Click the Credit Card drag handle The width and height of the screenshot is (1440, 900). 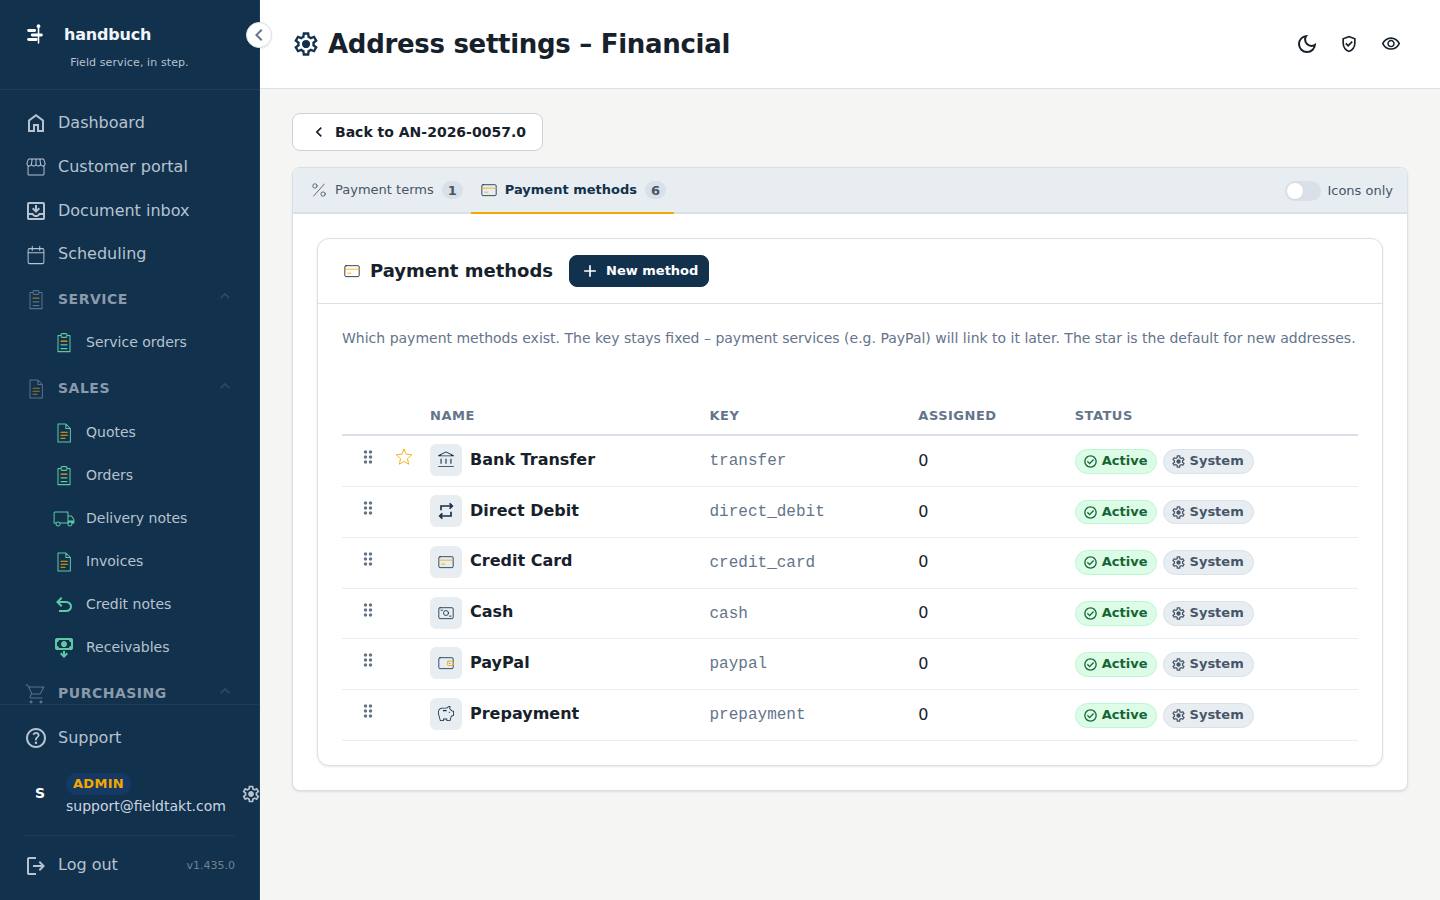click(368, 559)
